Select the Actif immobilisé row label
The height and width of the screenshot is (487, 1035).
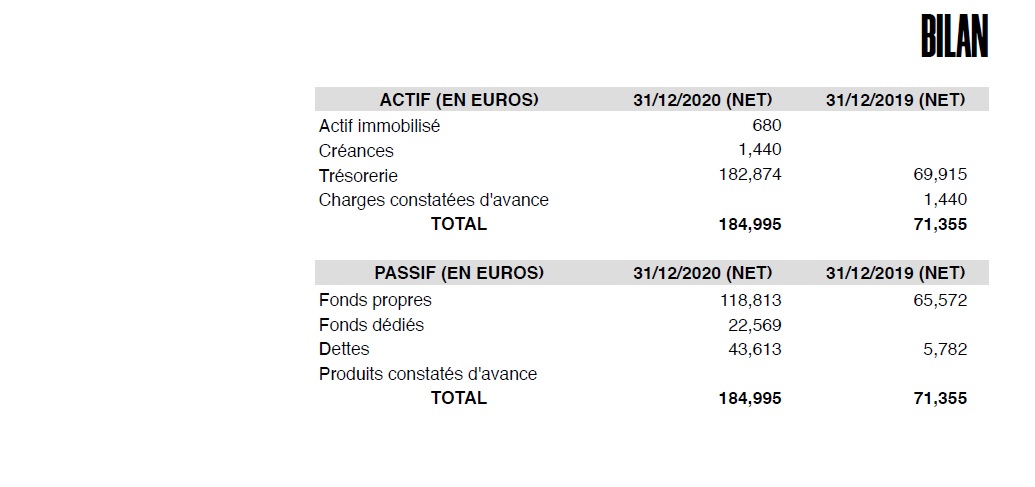[x=380, y=125]
